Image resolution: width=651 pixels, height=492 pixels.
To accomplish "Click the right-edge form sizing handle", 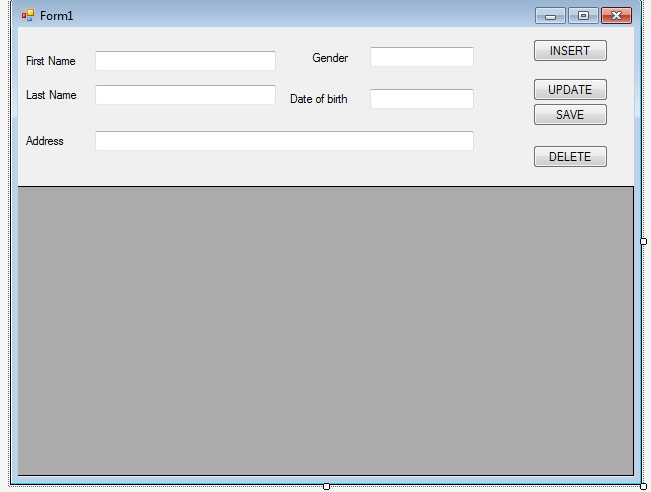I will click(643, 241).
